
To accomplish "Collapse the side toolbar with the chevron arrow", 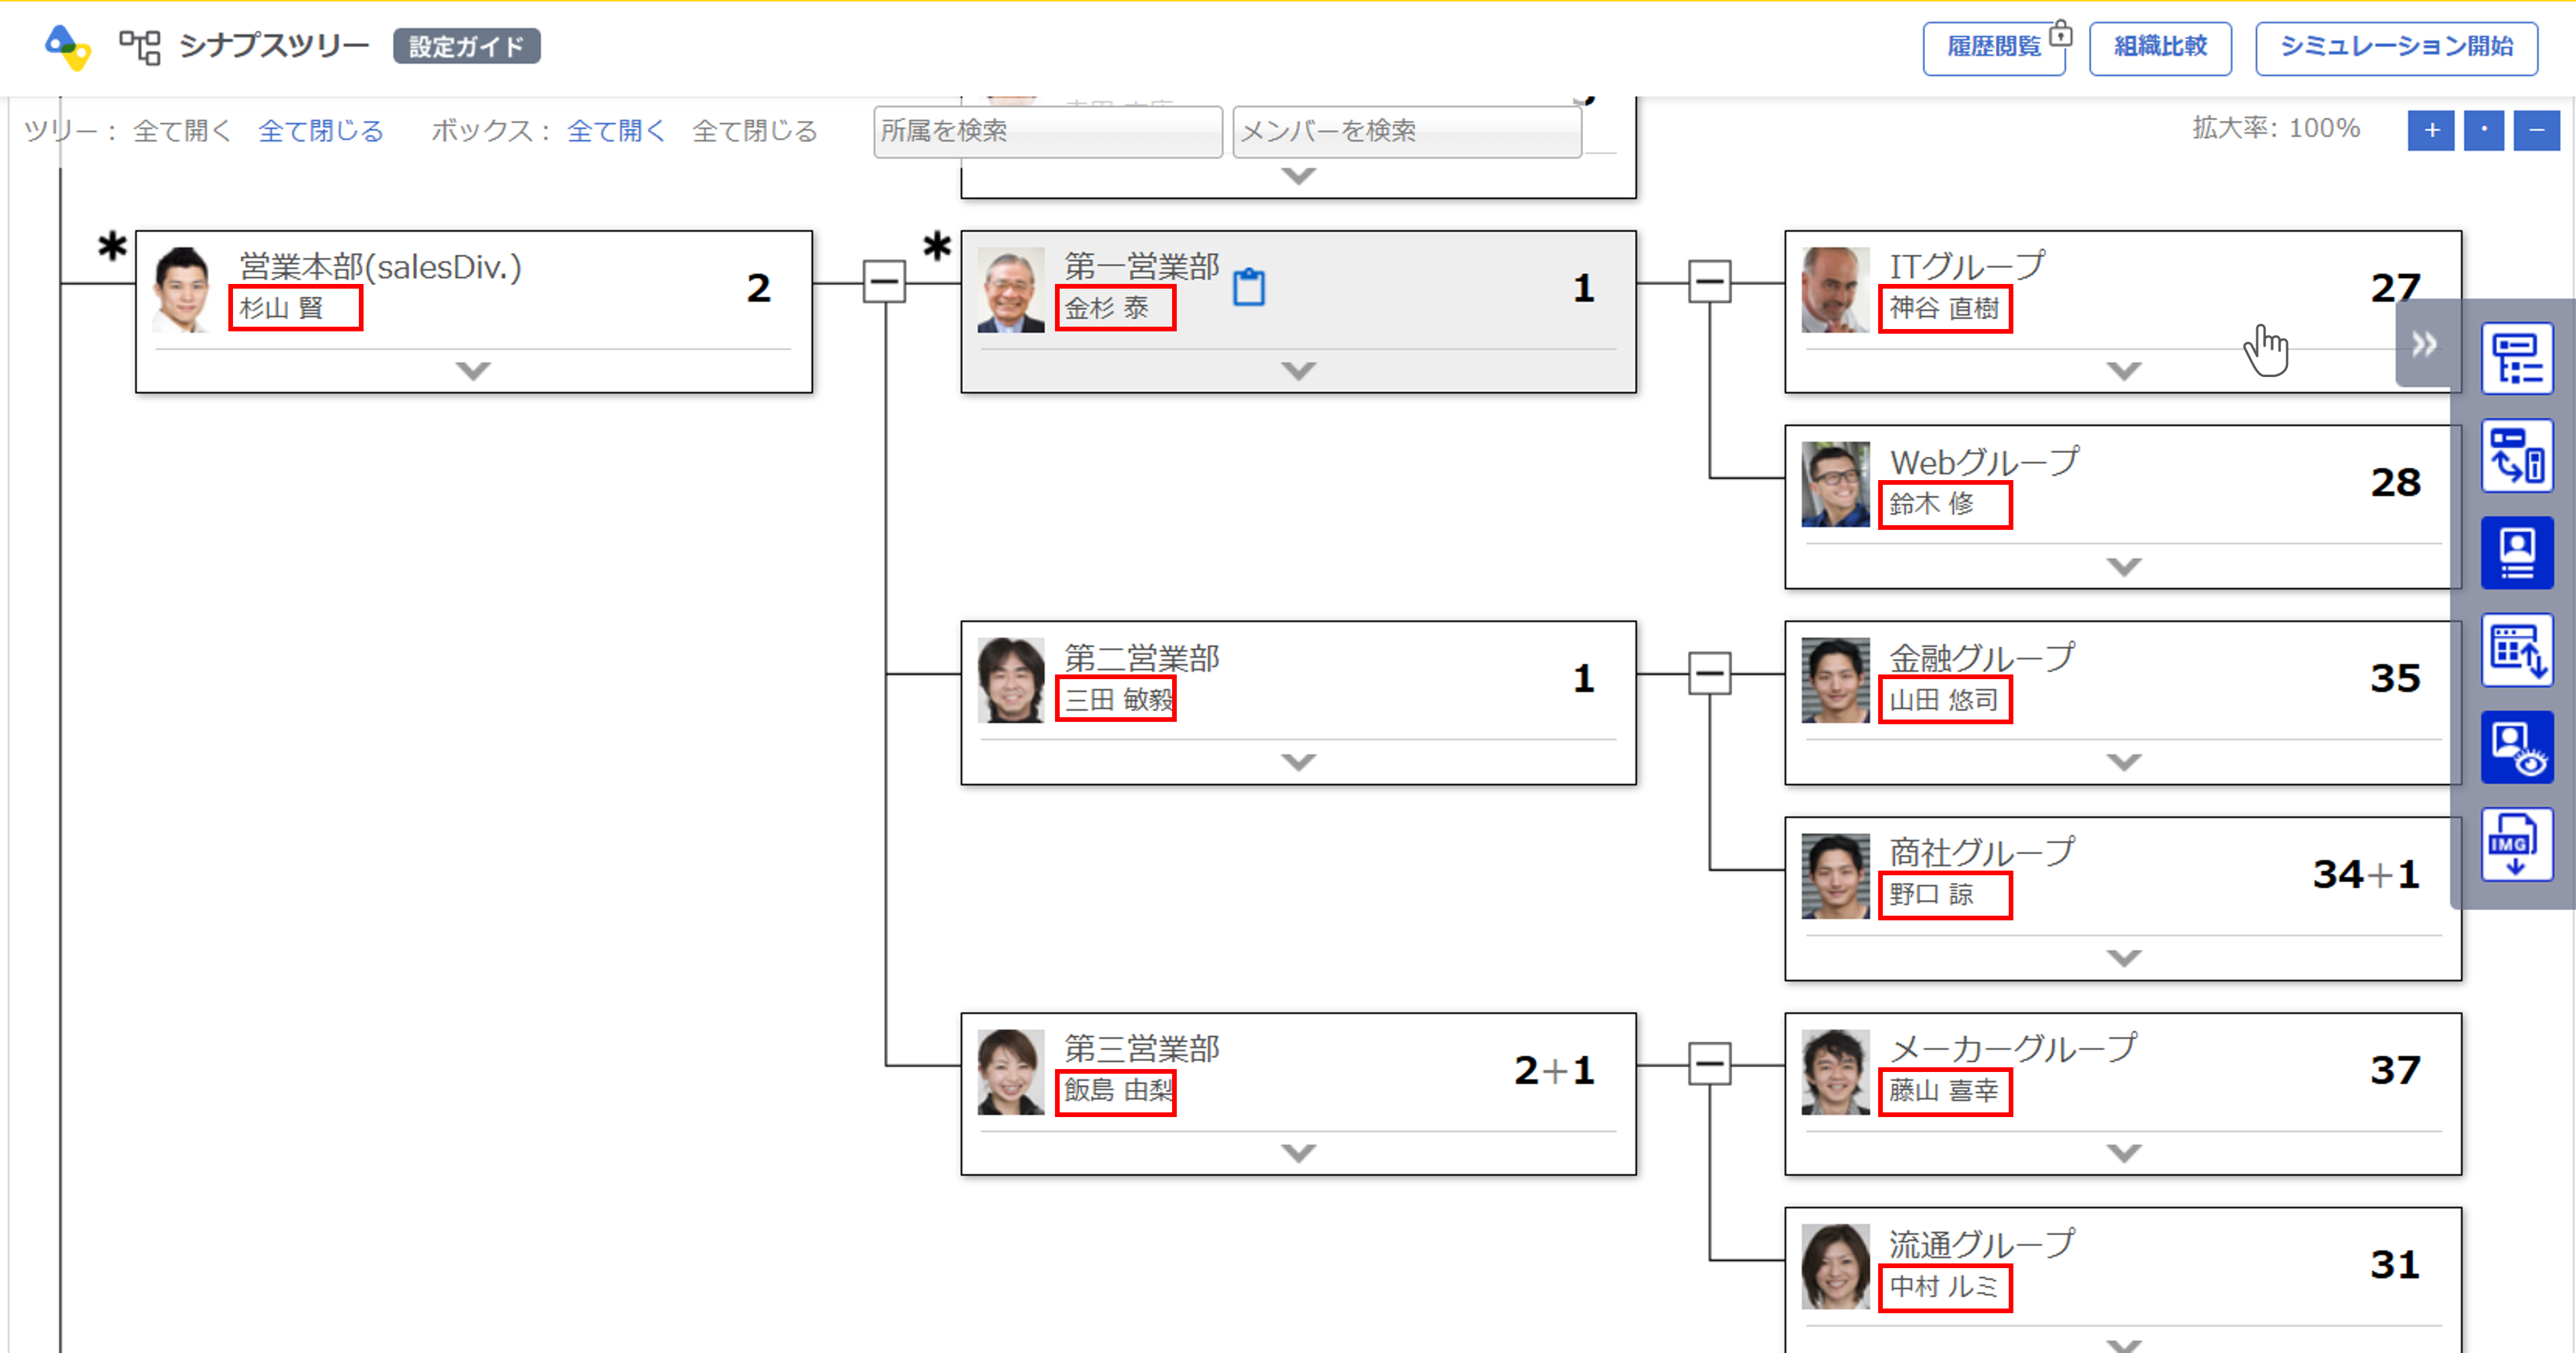I will pyautogui.click(x=2424, y=344).
